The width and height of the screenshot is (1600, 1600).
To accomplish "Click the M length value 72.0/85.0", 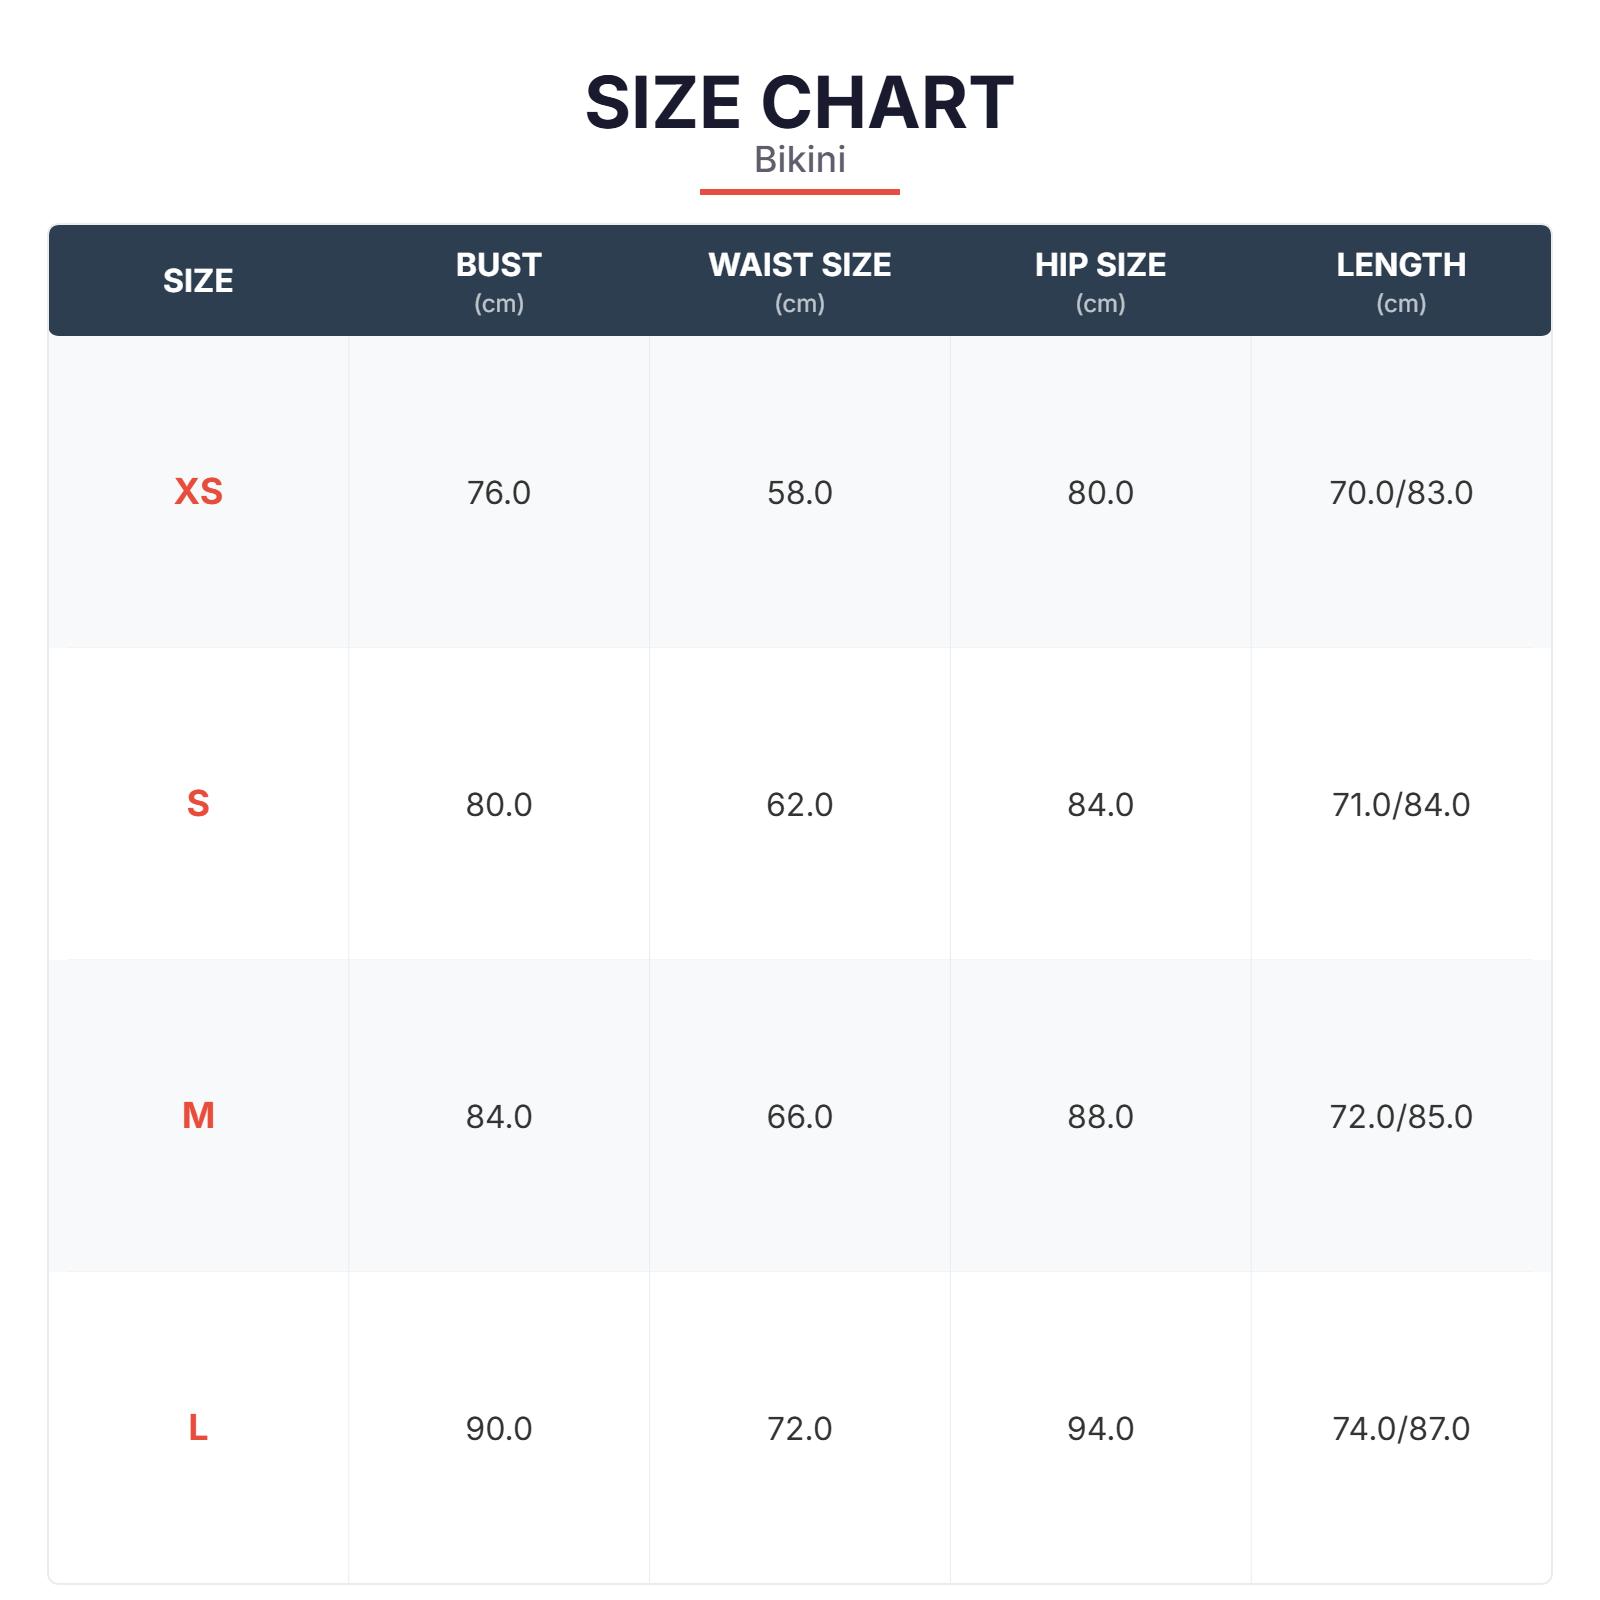I will coord(1400,1117).
